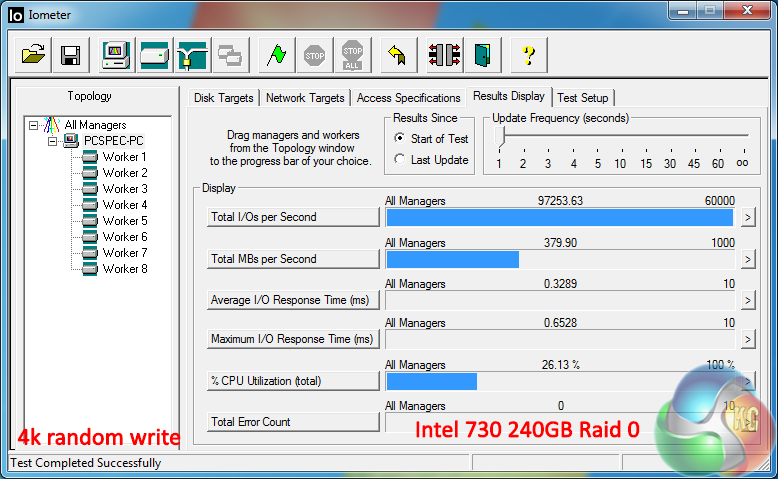Viewport: 778px width, 479px height.
Task: Start a new network worker
Action: [193, 55]
